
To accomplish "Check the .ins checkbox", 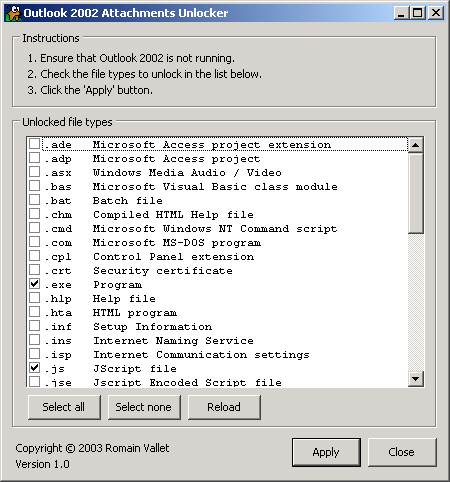I will (35, 340).
